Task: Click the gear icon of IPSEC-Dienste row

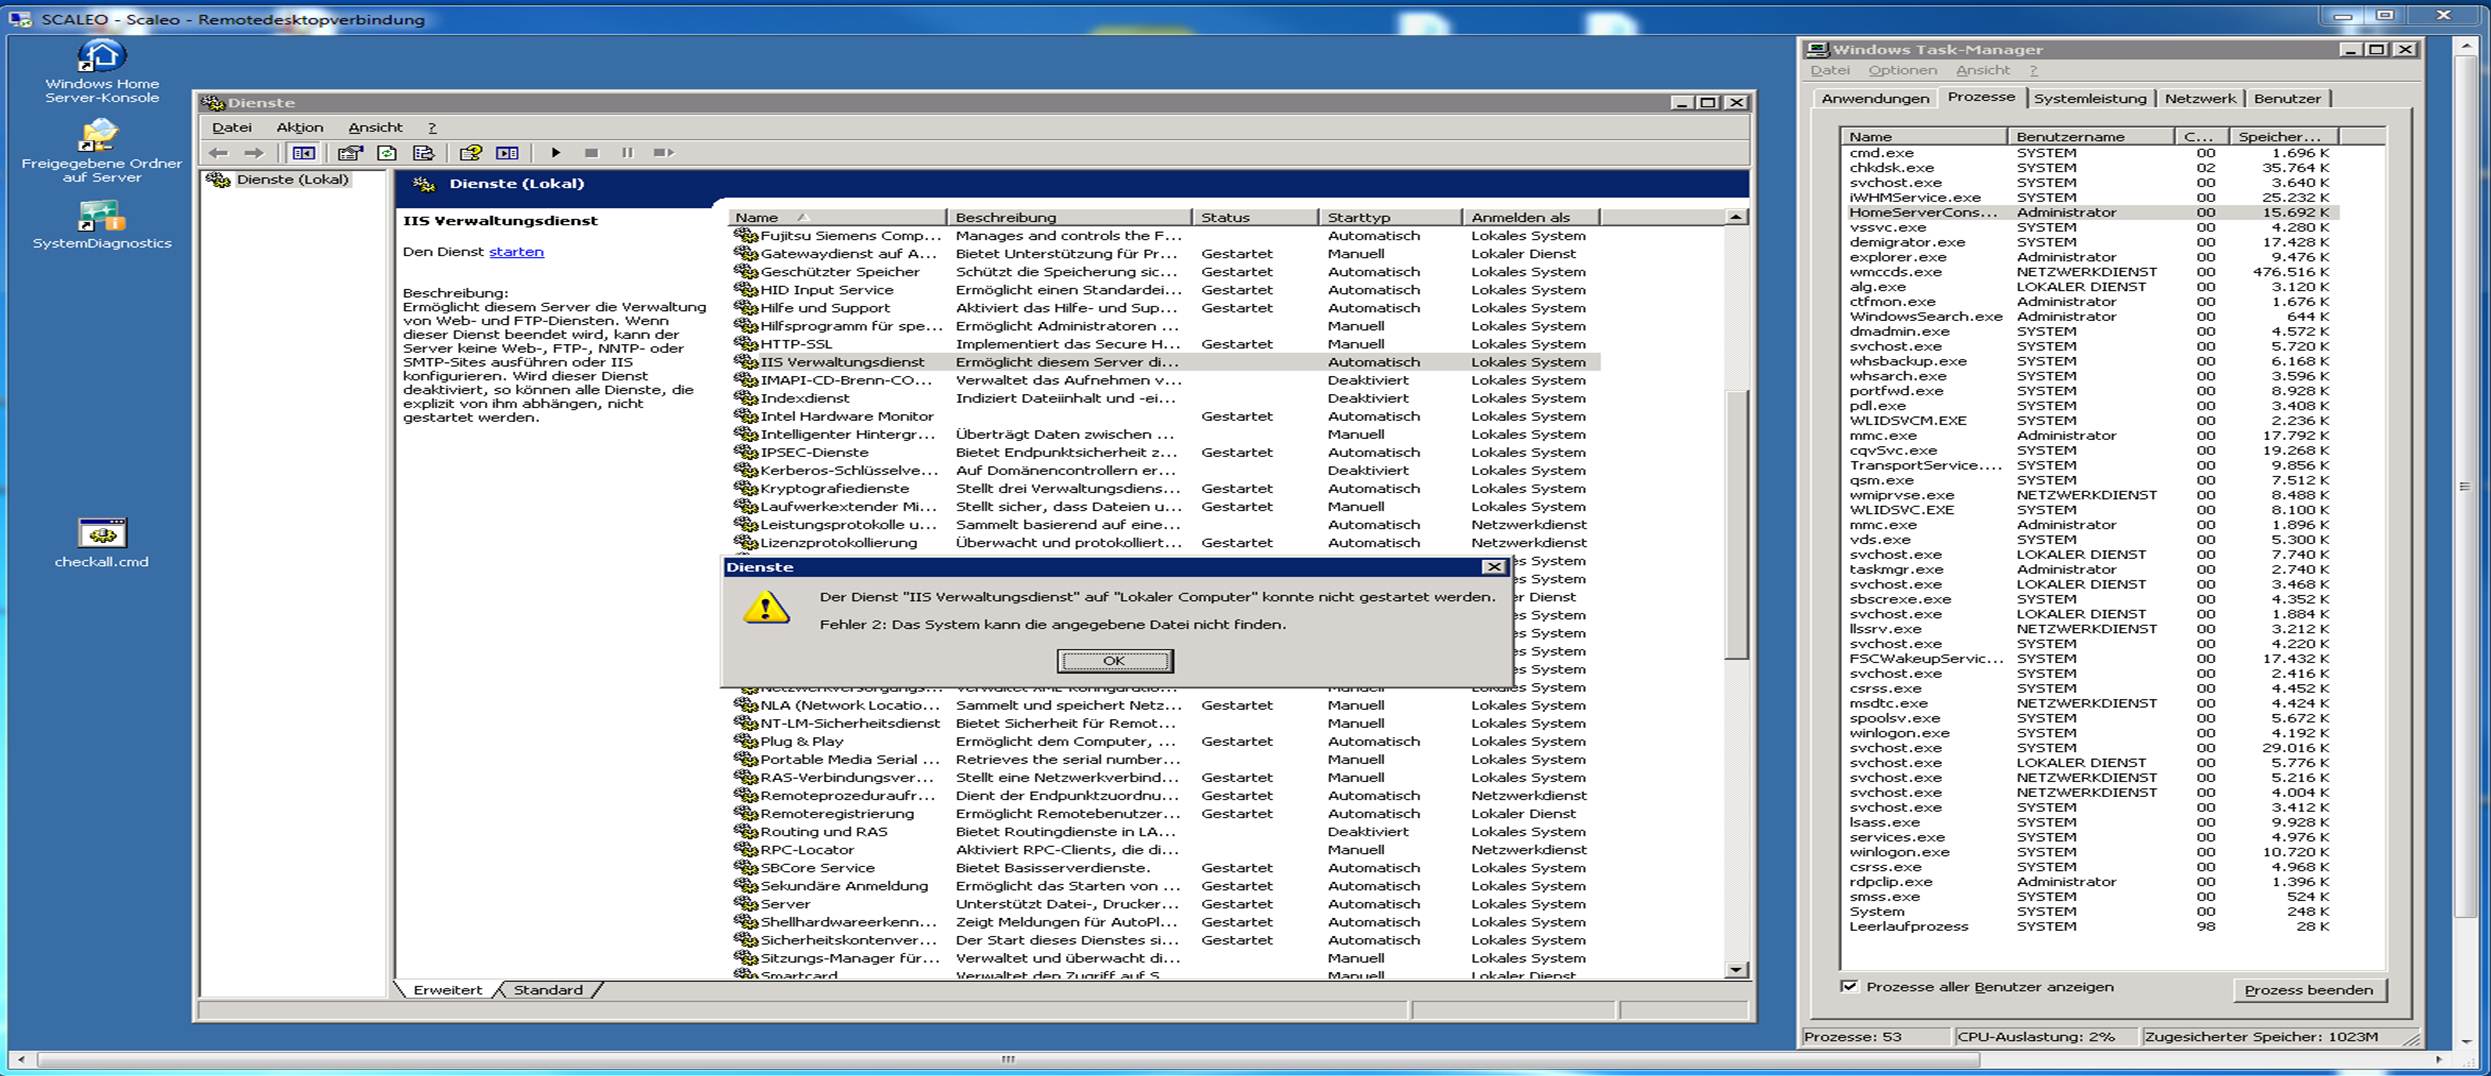Action: (745, 452)
